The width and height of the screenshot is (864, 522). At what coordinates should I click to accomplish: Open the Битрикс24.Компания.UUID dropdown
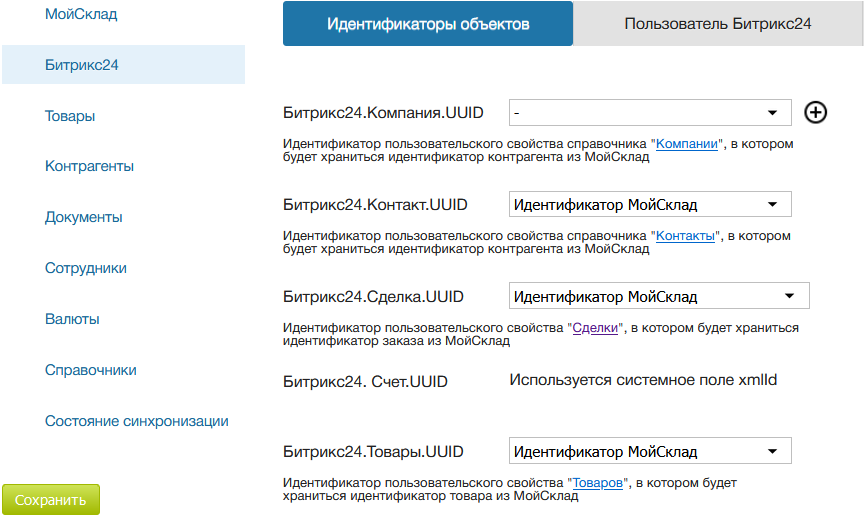point(650,113)
